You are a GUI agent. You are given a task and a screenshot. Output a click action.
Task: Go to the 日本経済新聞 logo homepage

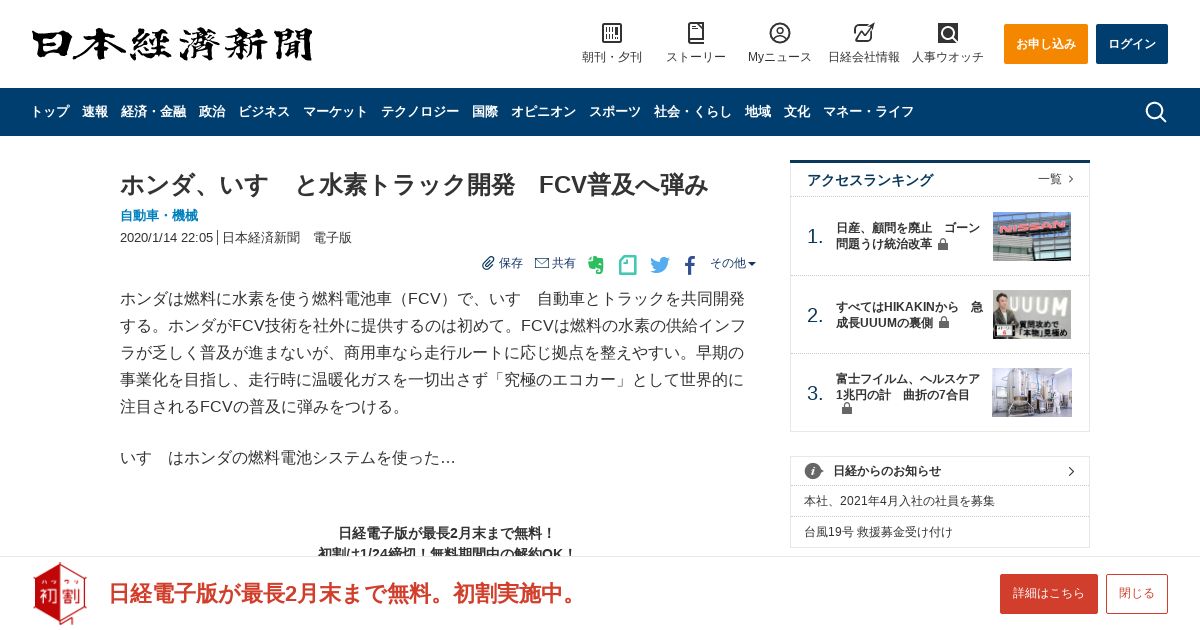[172, 44]
